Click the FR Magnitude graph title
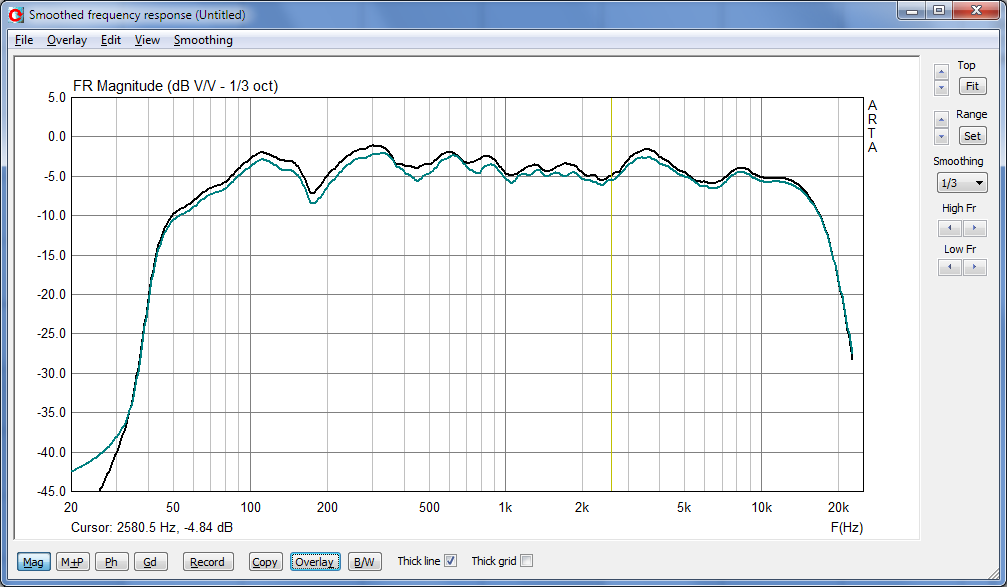This screenshot has height=587, width=1007. 175,85
